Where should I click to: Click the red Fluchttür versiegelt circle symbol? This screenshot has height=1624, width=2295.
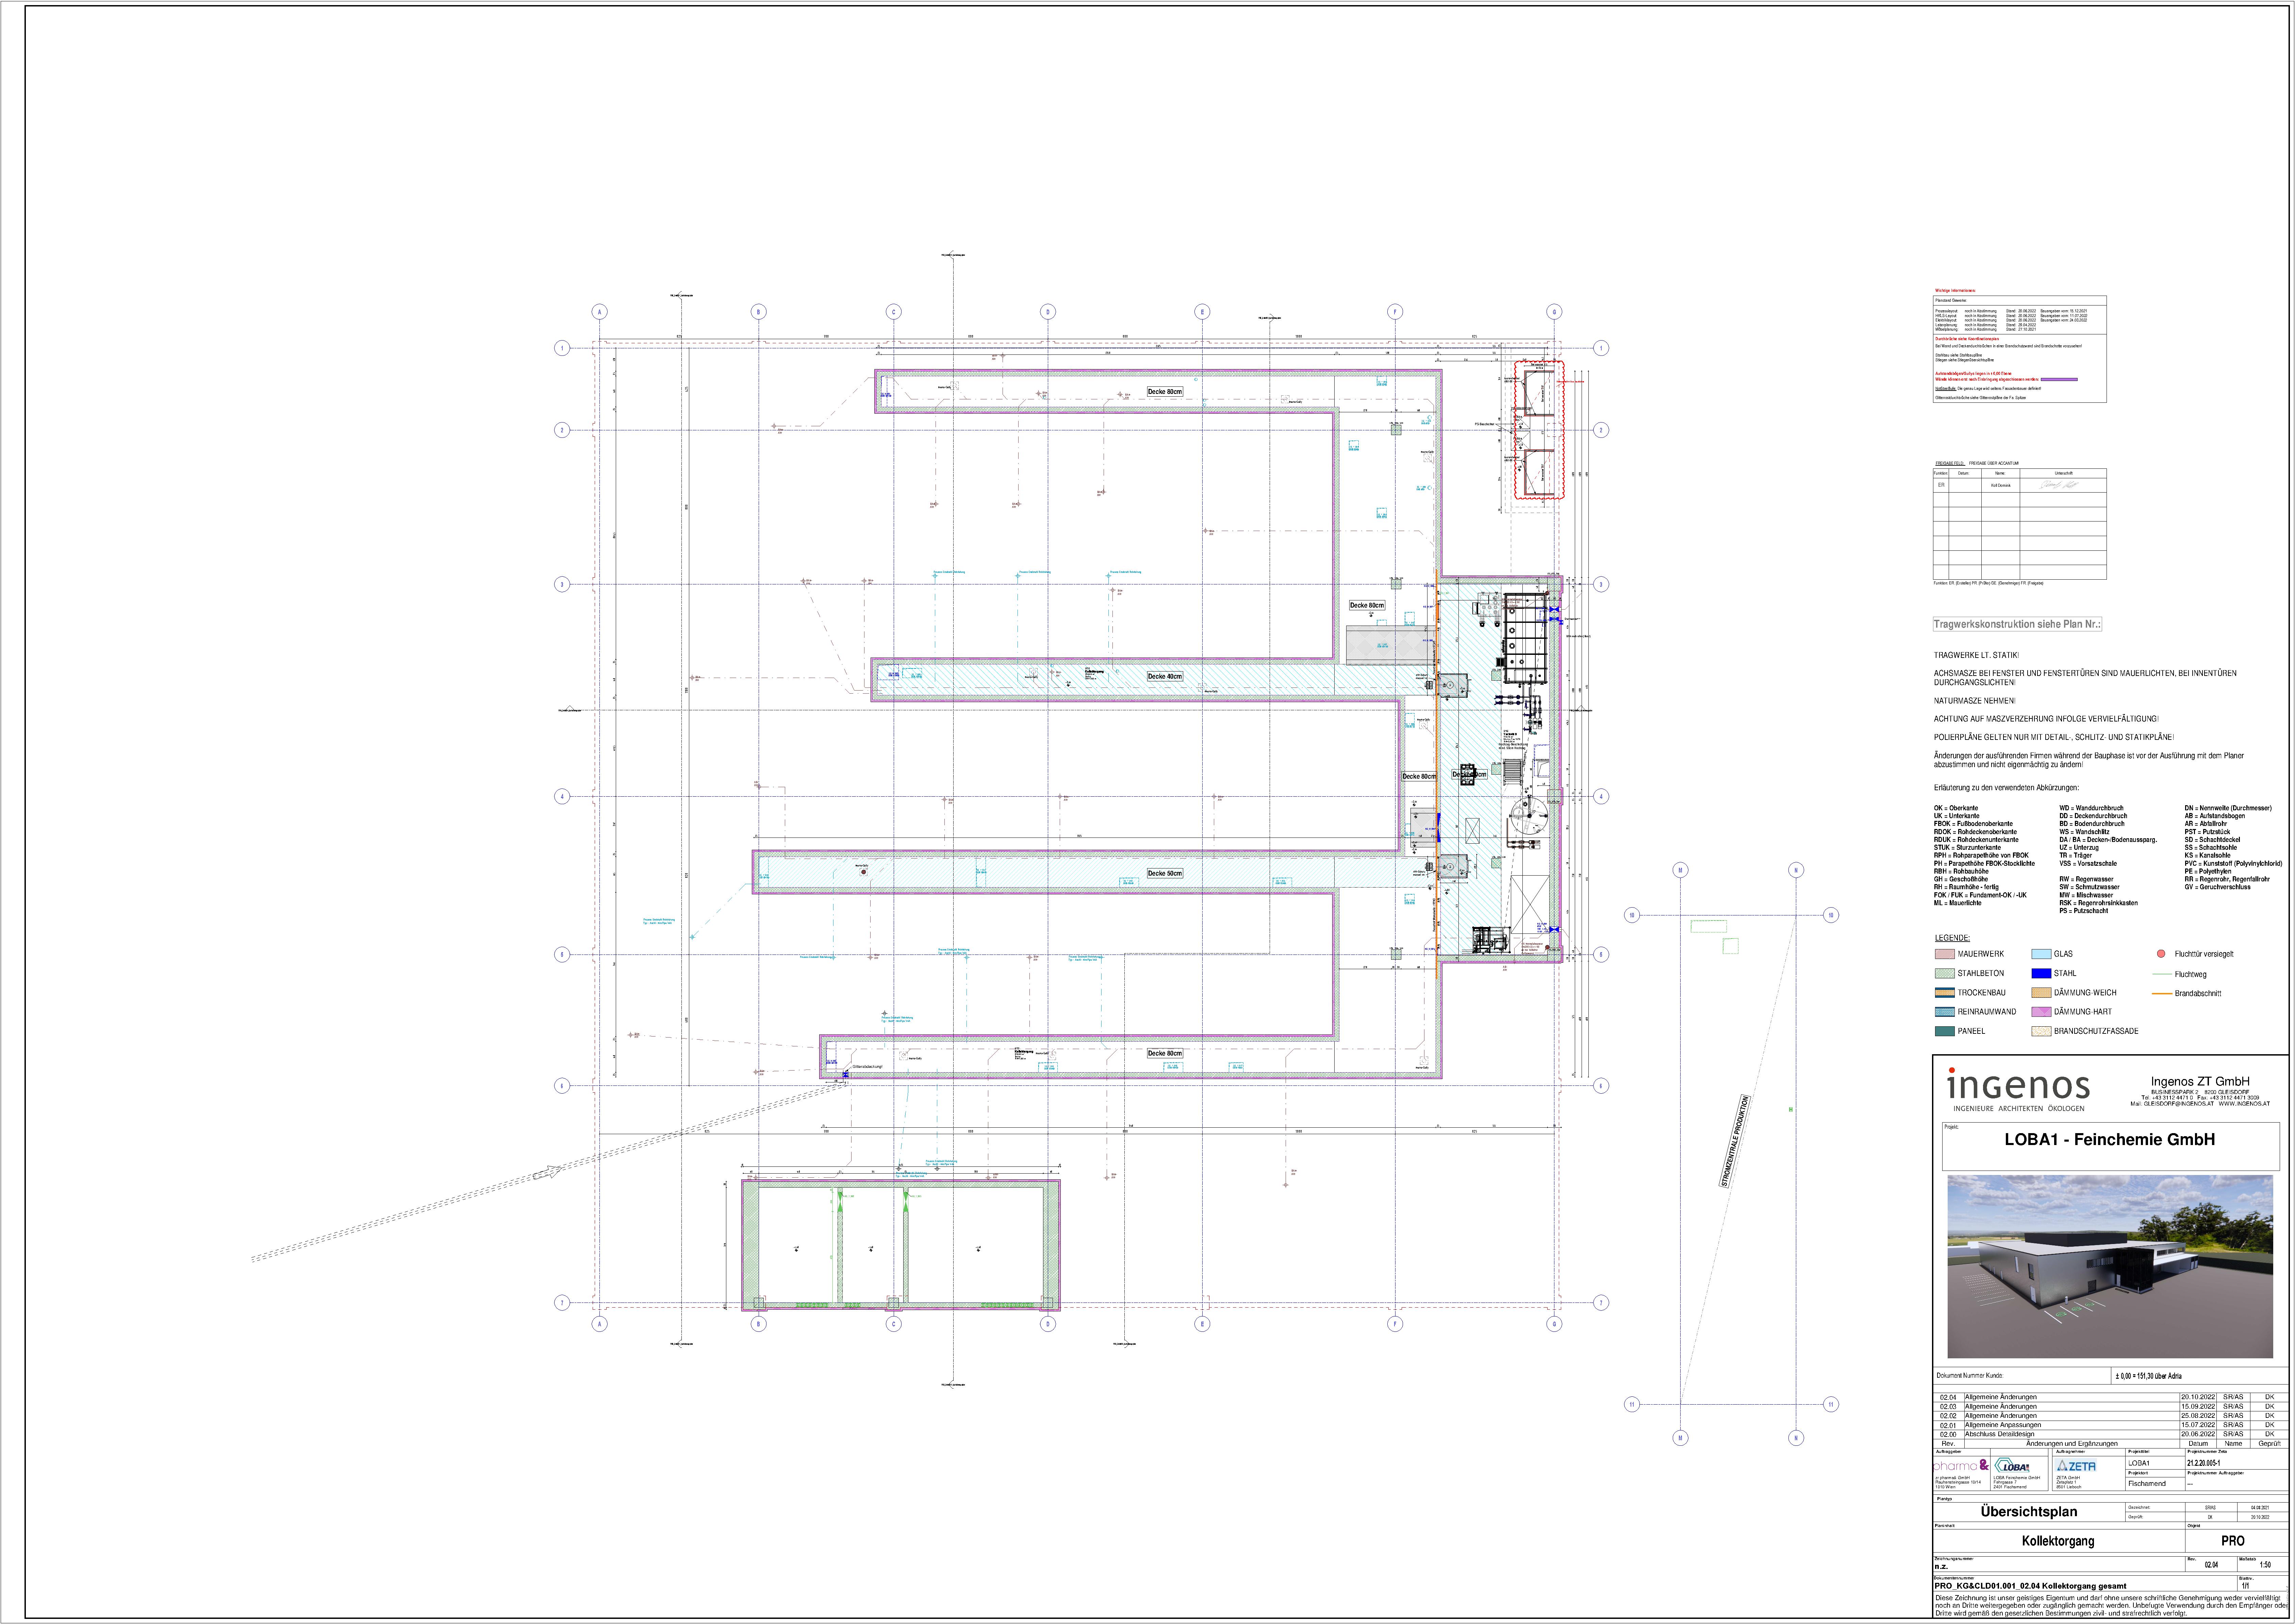click(x=2161, y=954)
